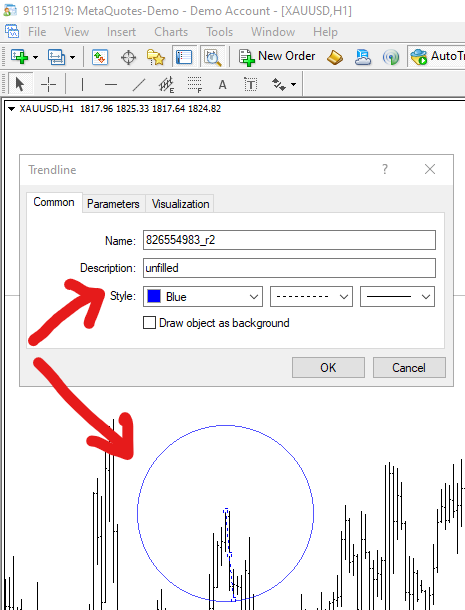Select the Horizontal Line tool
Image resolution: width=465 pixels, height=610 pixels.
(x=111, y=84)
